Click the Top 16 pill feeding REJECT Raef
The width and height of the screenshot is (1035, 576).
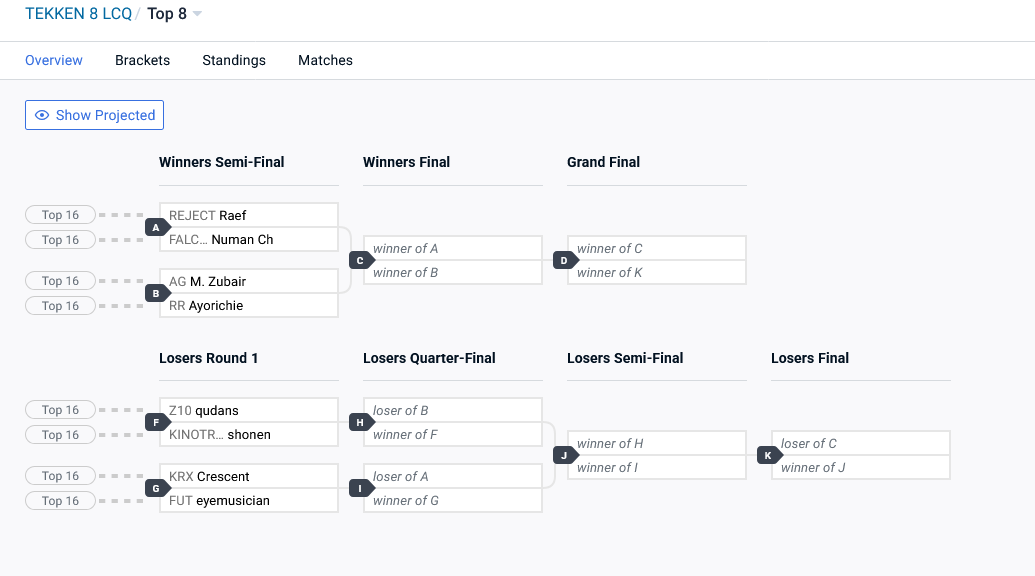60,214
